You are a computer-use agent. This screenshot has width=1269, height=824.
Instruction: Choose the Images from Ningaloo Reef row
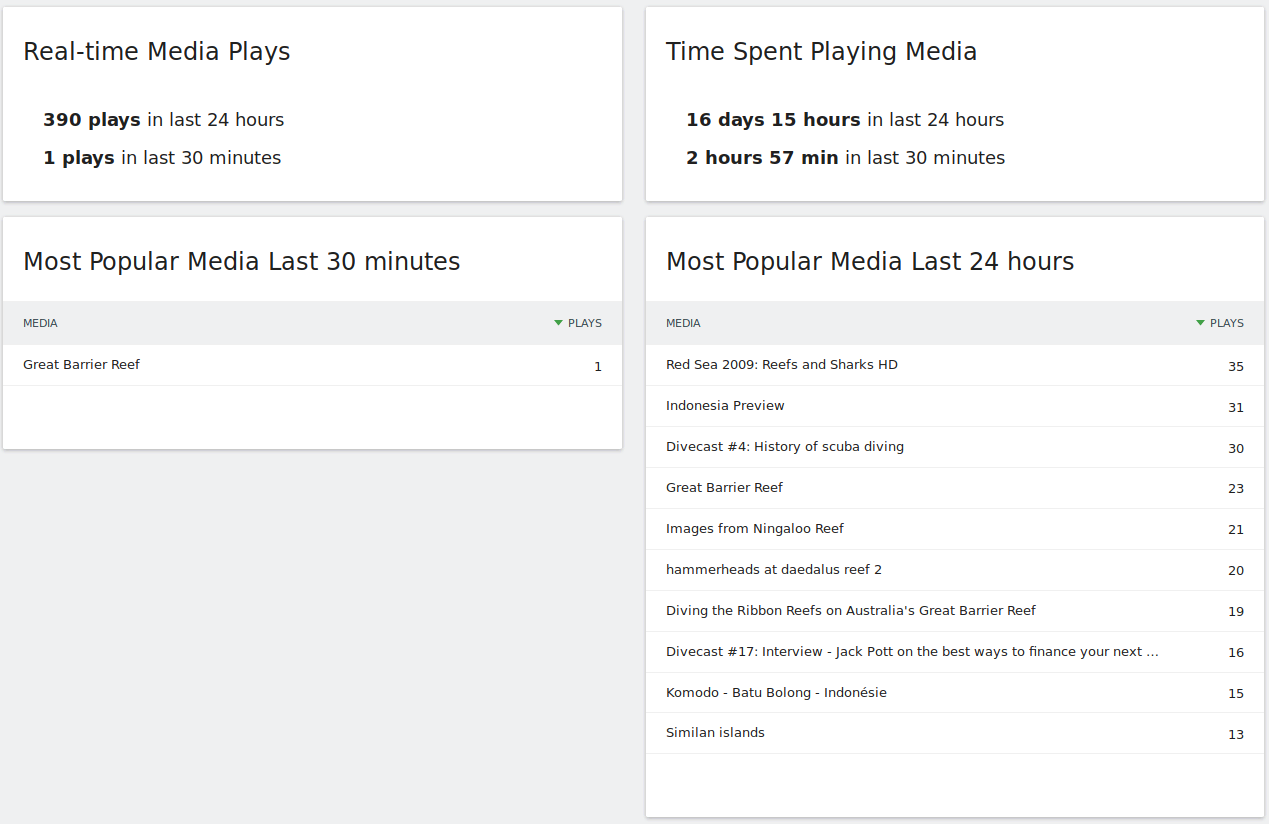click(x=754, y=529)
